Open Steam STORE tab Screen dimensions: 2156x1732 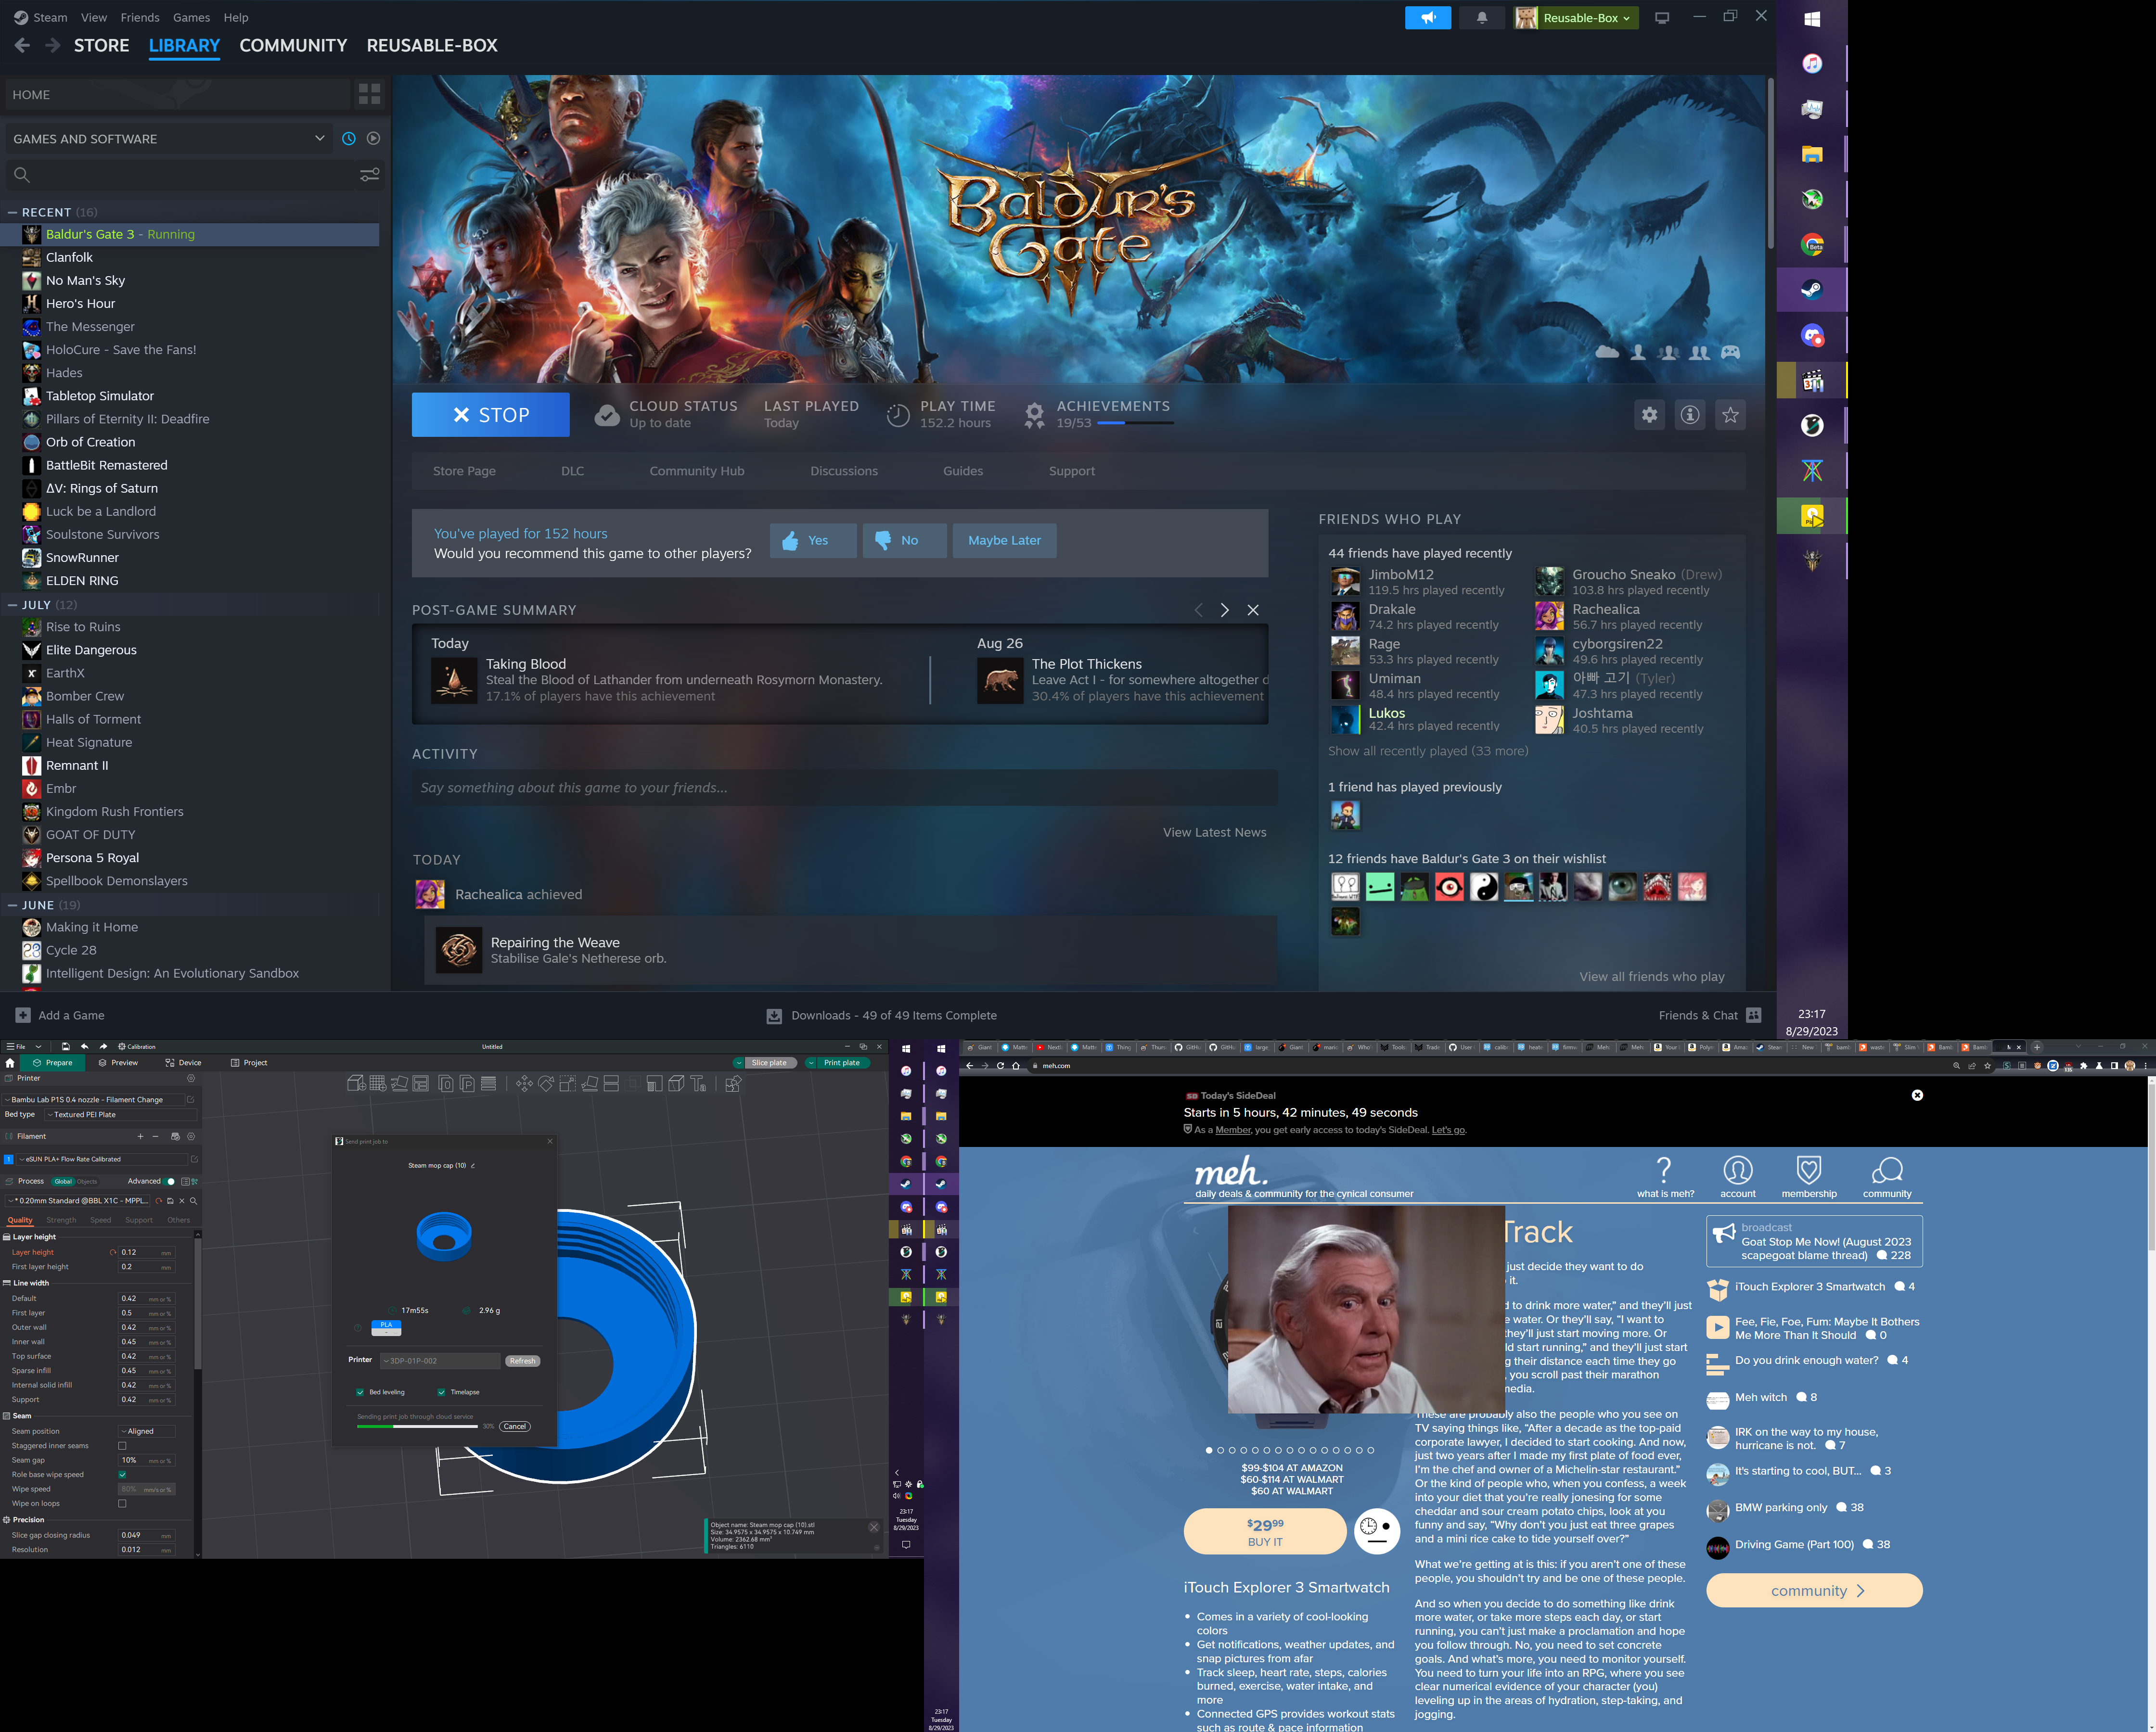[101, 45]
